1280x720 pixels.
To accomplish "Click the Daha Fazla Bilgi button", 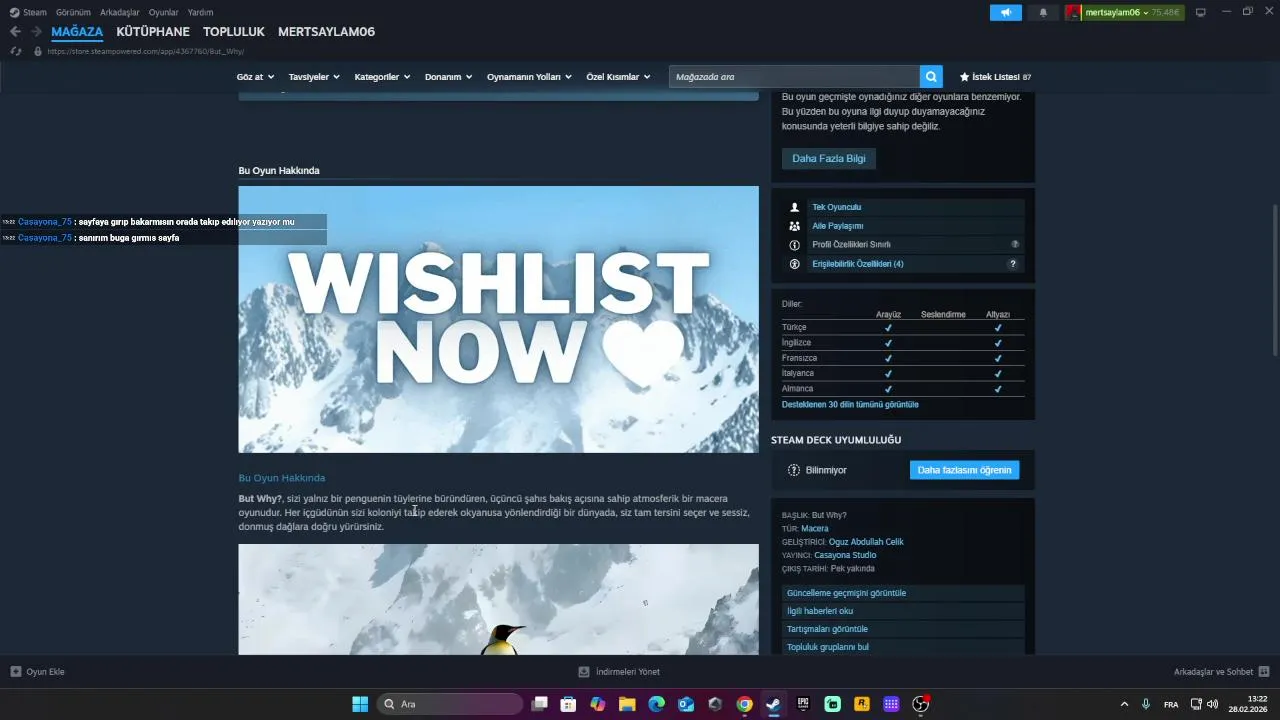I will (829, 158).
